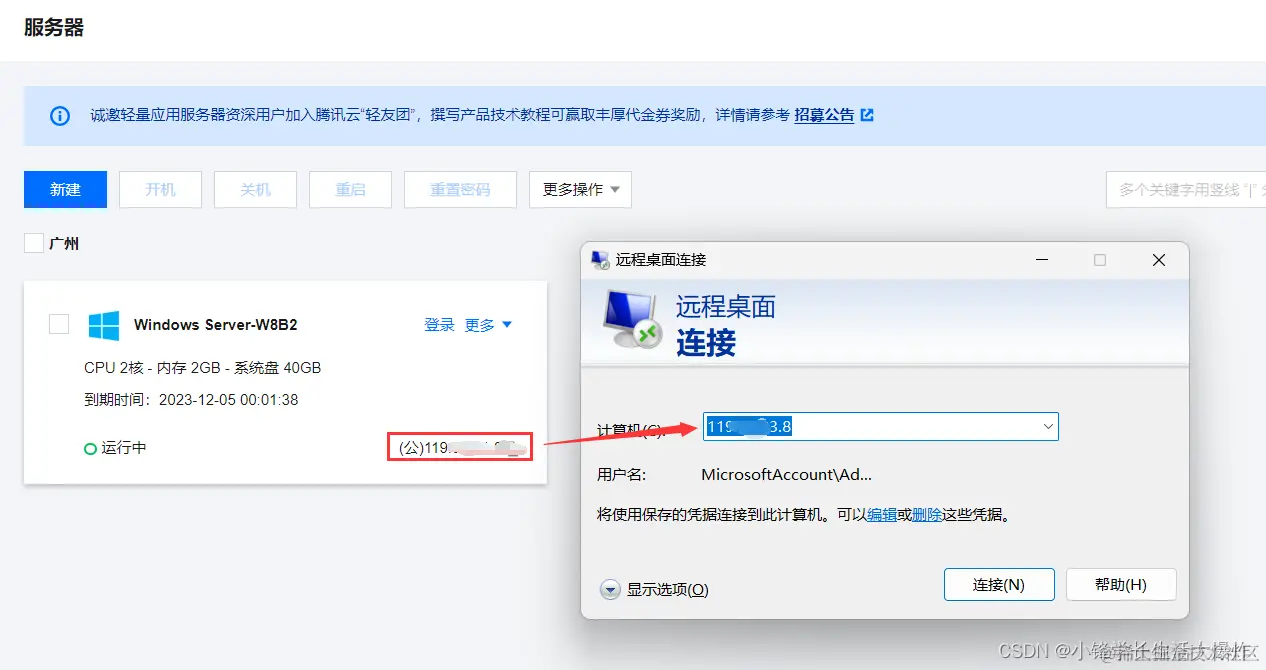Image resolution: width=1266 pixels, height=670 pixels.
Task: Open the 更多操作 dropdown
Action: (580, 189)
